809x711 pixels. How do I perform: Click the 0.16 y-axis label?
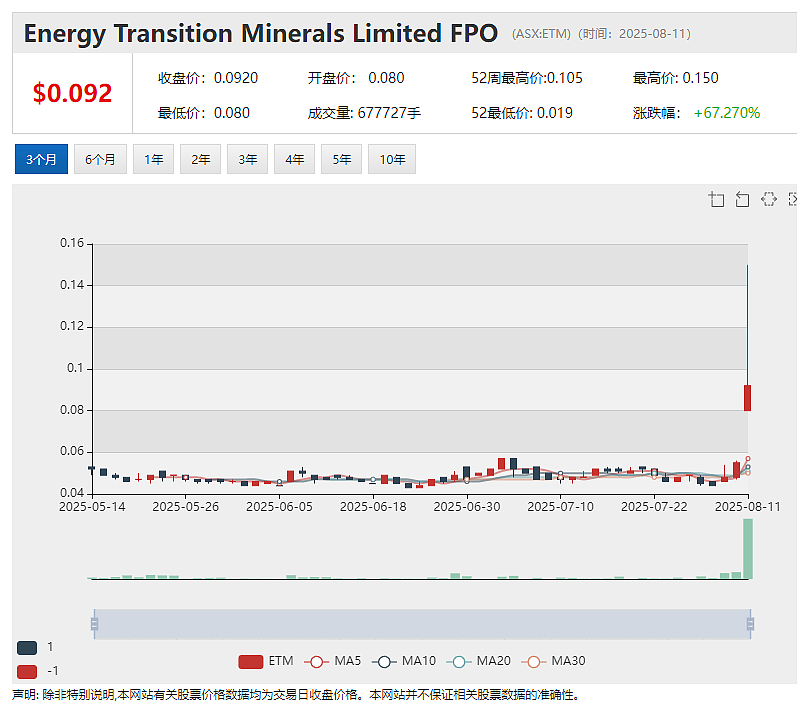(72, 243)
